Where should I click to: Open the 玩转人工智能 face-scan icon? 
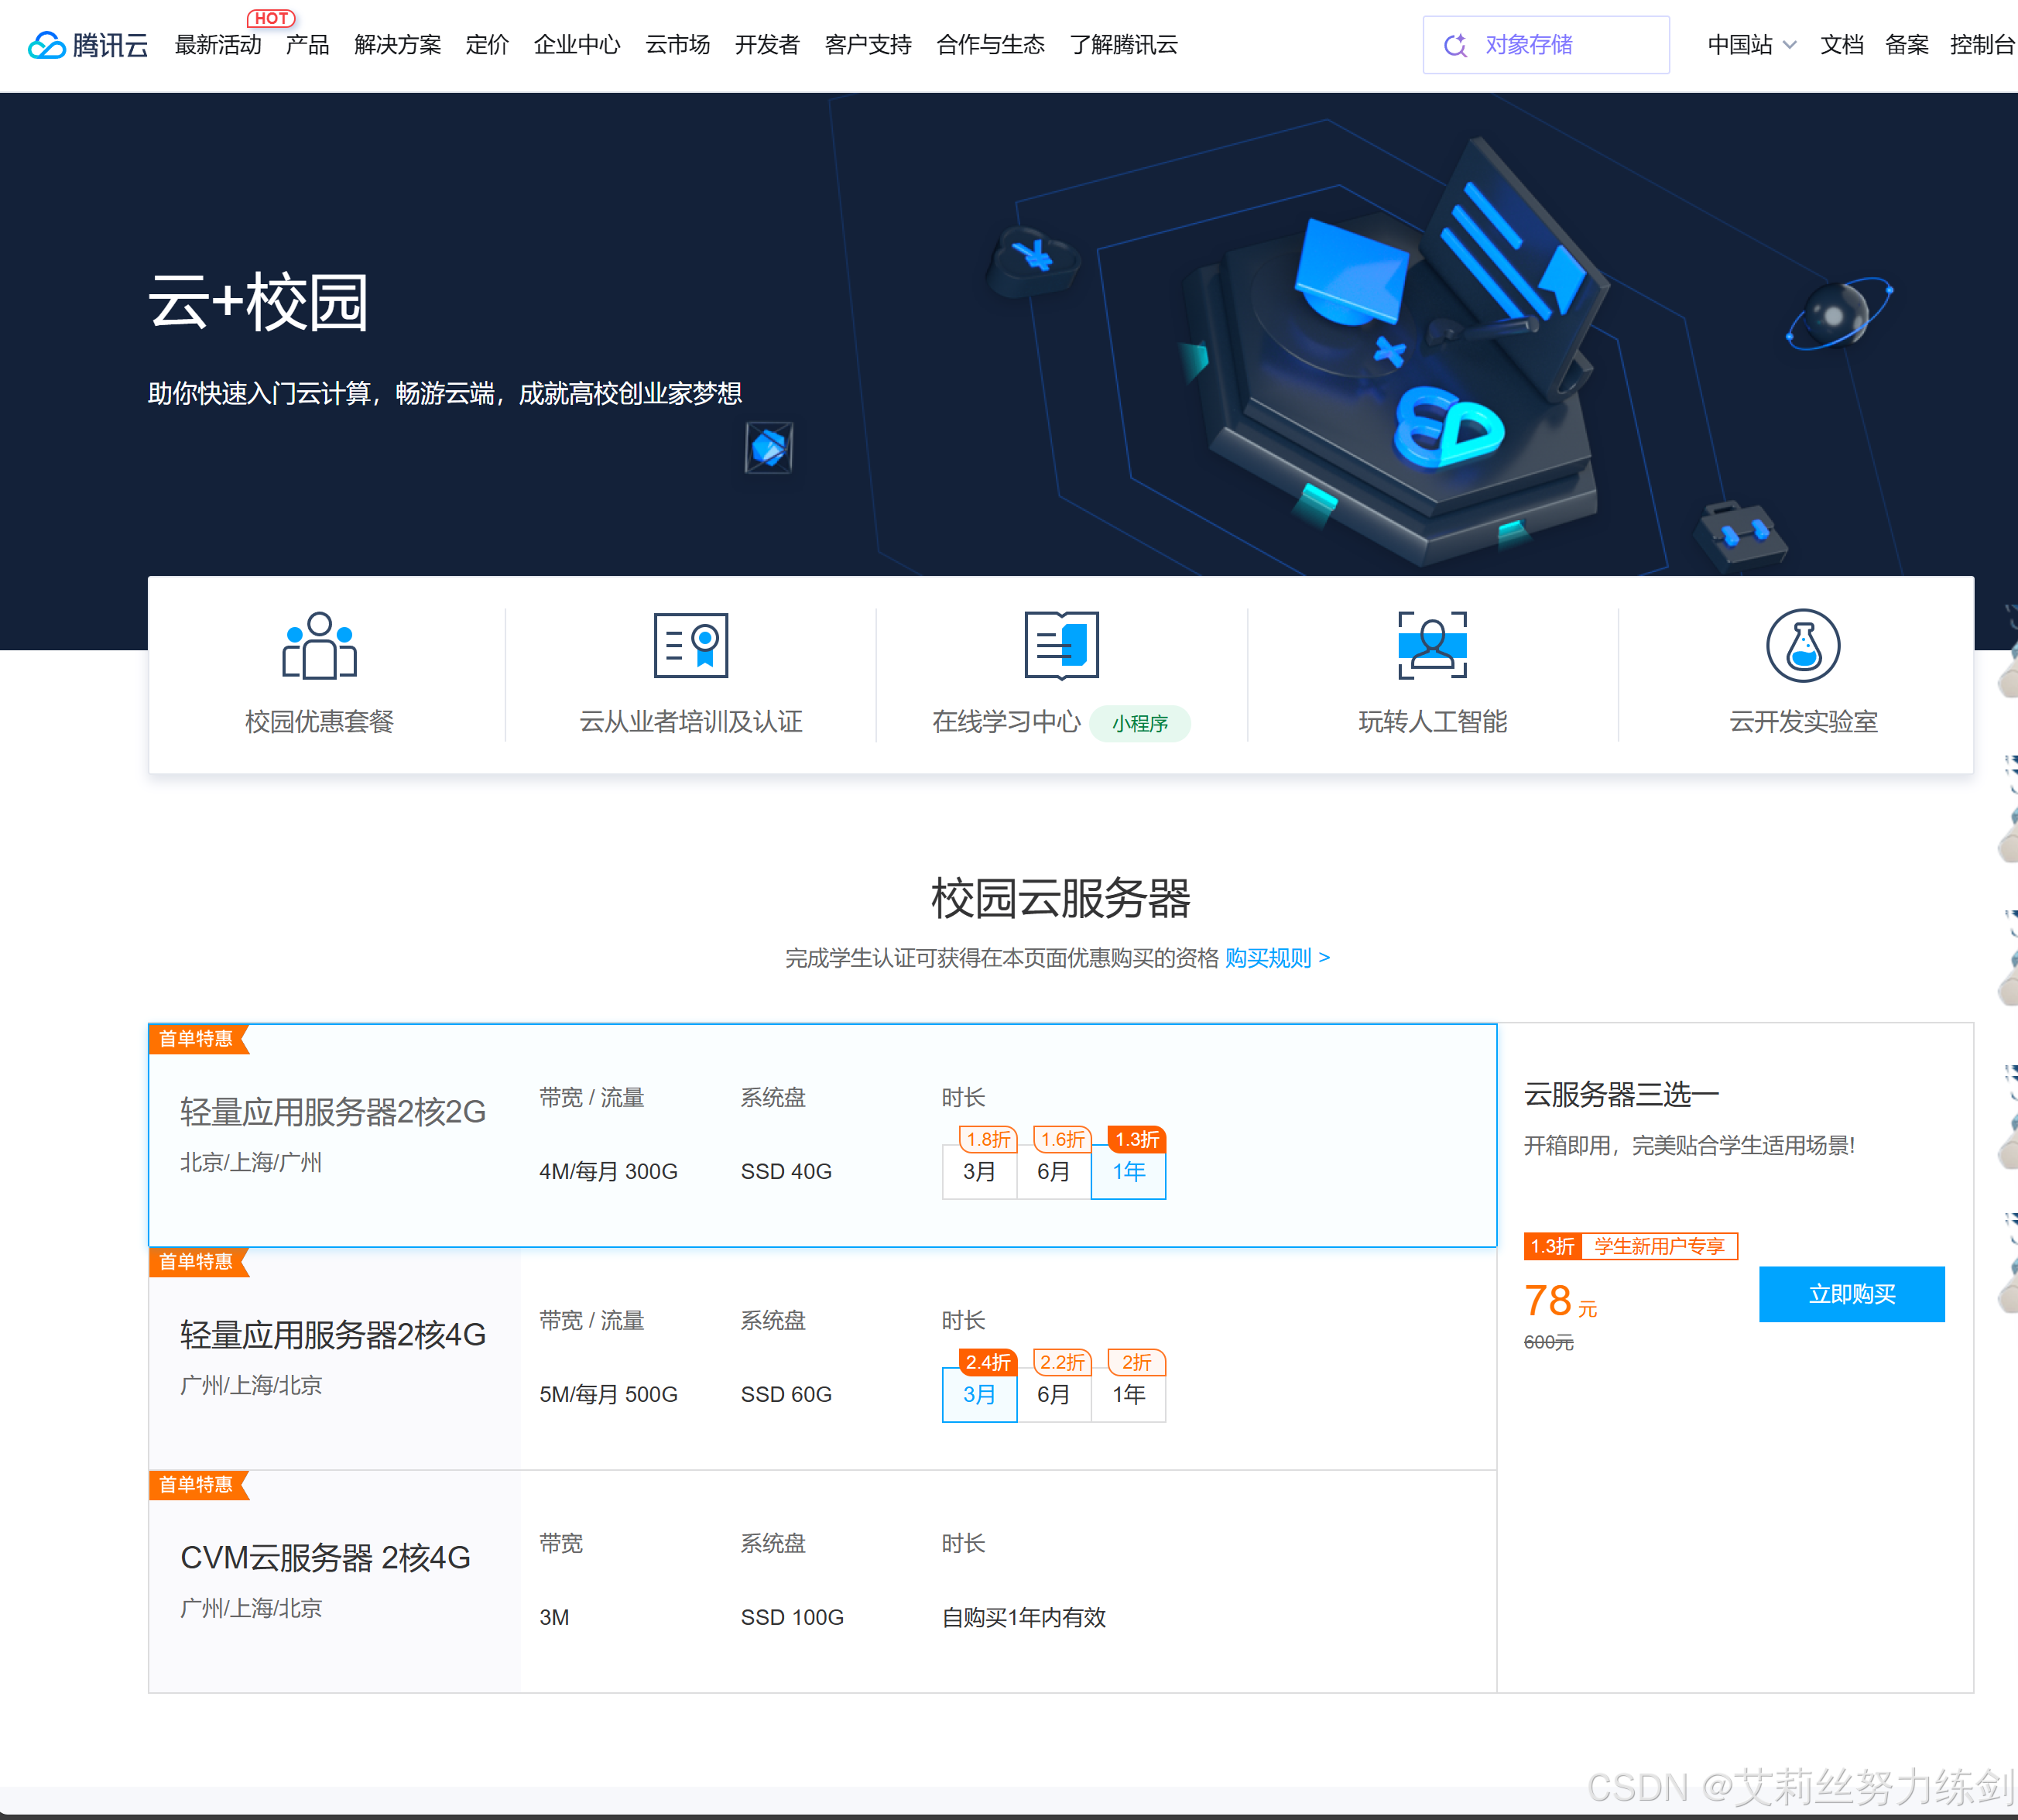(1431, 646)
